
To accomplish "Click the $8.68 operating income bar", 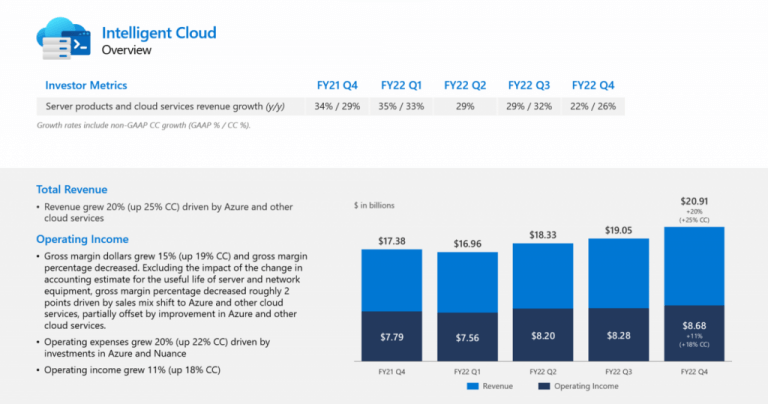I will coord(694,333).
